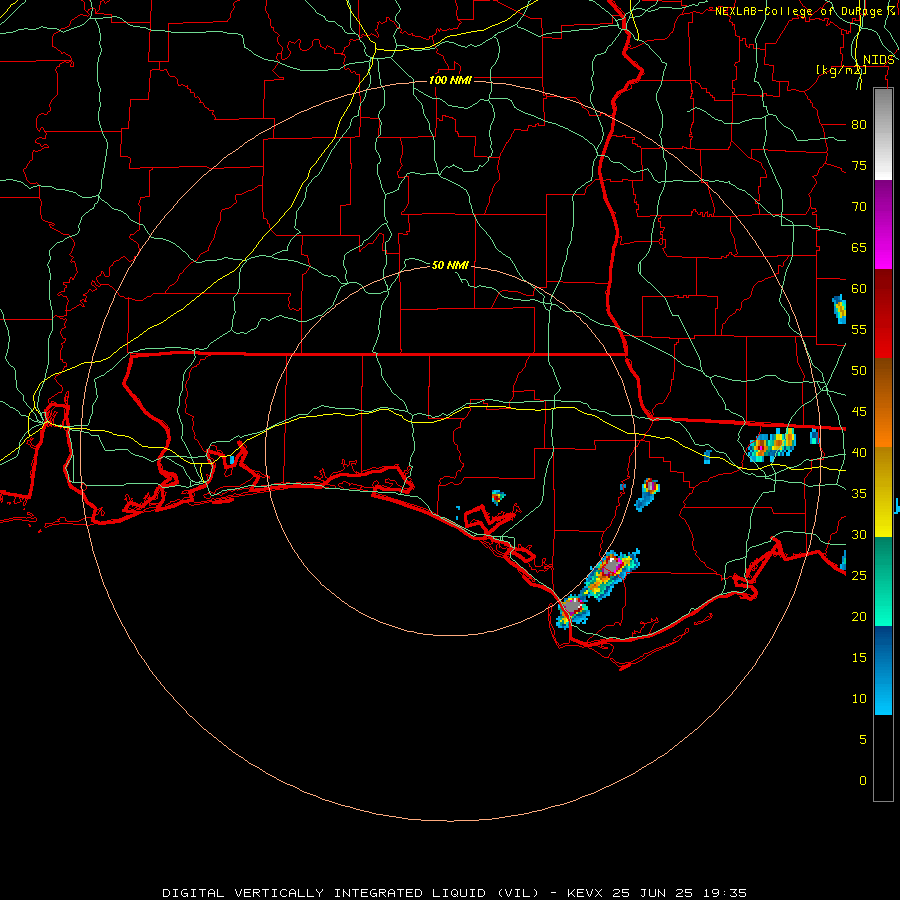Click the tiny blue echo near the western bay
This screenshot has height=900, width=900.
(x=231, y=460)
